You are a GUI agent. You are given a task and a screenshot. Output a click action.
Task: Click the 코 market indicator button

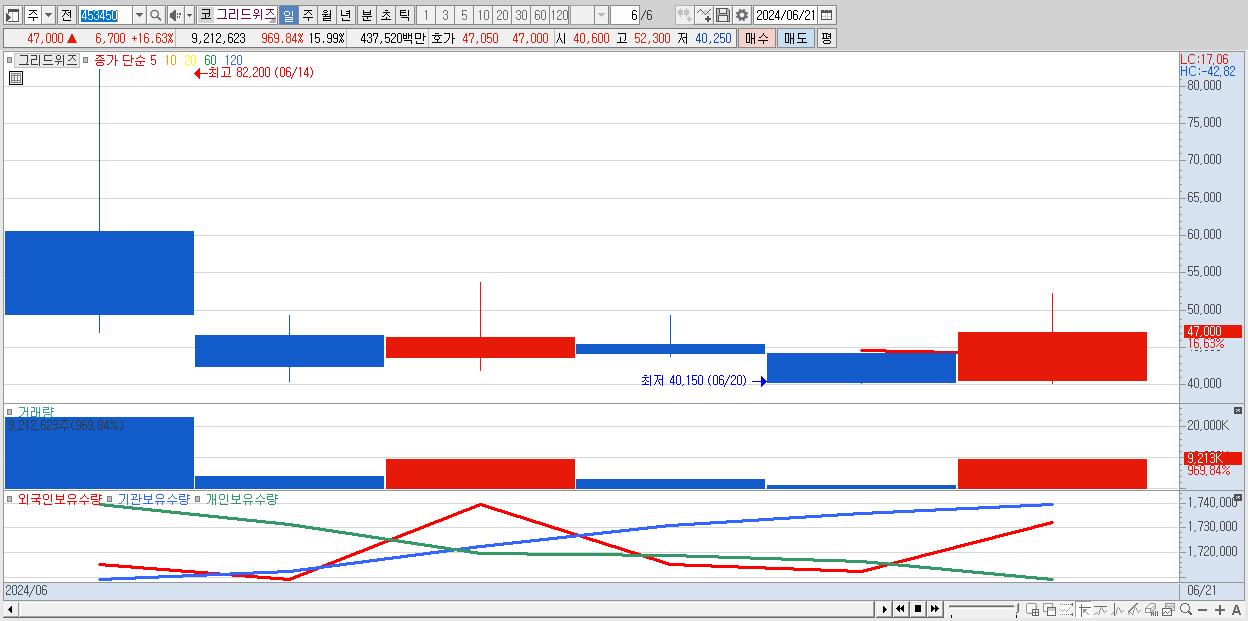pos(205,15)
